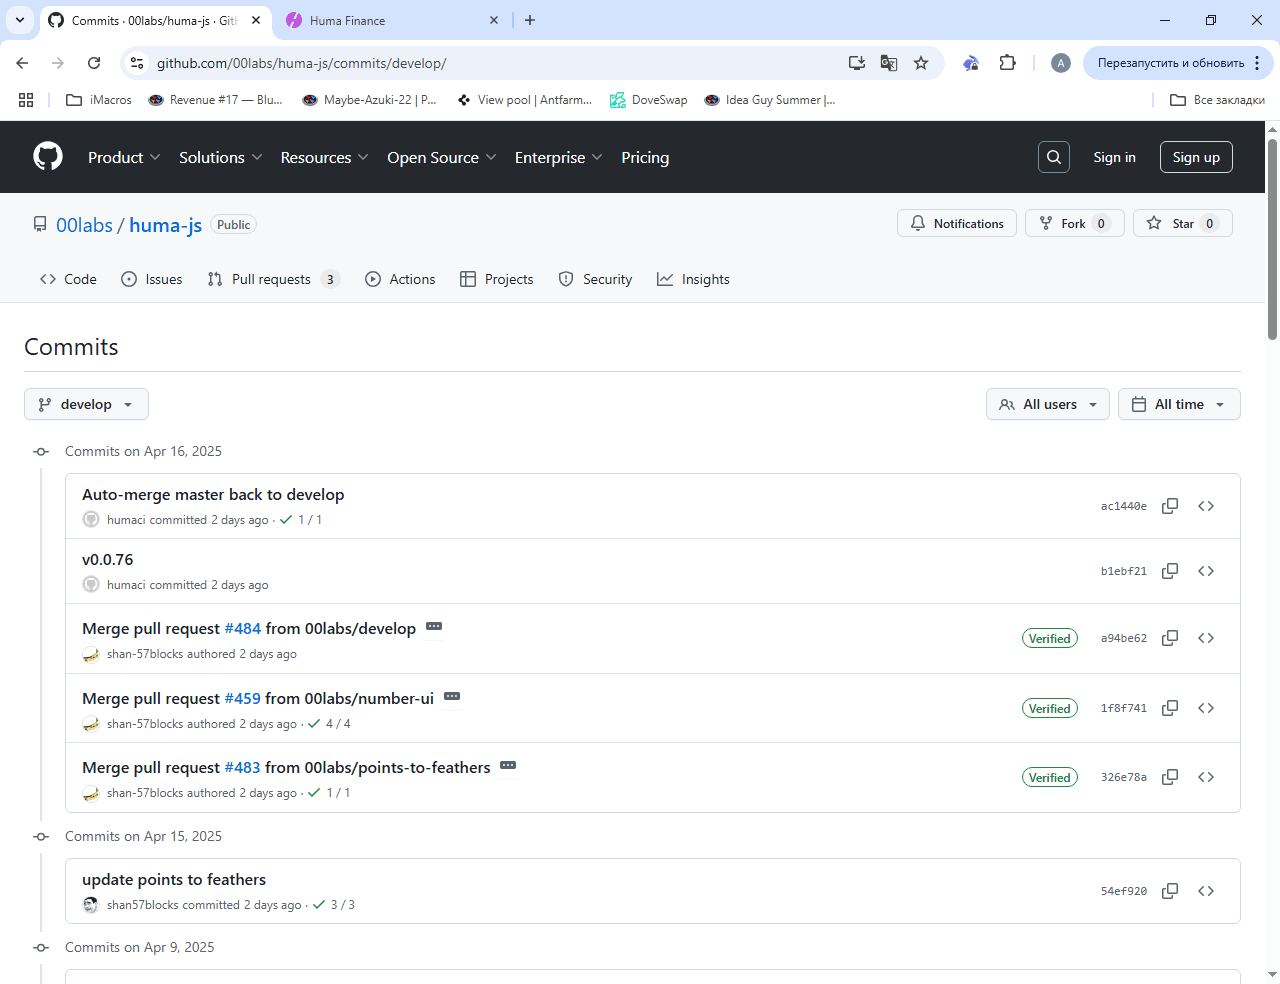Switch to the Huma Finance browser tab
The height and width of the screenshot is (984, 1280).
[391, 20]
